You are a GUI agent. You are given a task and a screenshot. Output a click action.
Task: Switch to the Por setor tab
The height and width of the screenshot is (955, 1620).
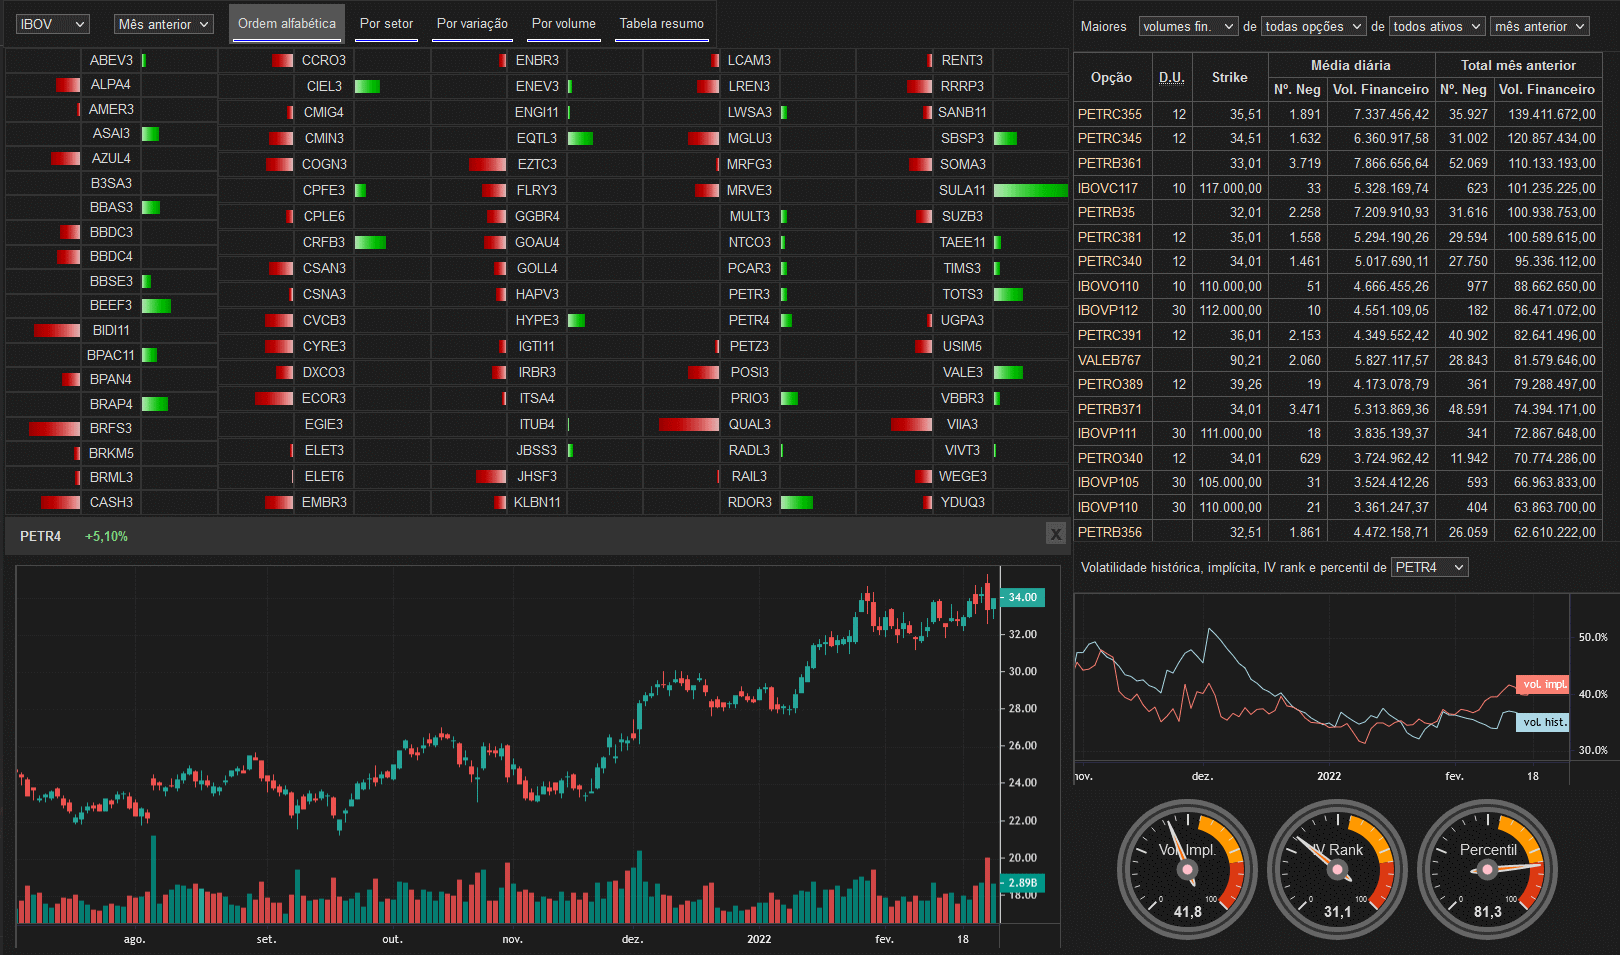[386, 24]
